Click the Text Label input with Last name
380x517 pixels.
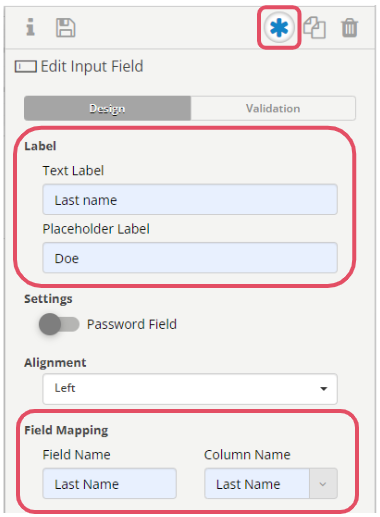[x=190, y=200]
